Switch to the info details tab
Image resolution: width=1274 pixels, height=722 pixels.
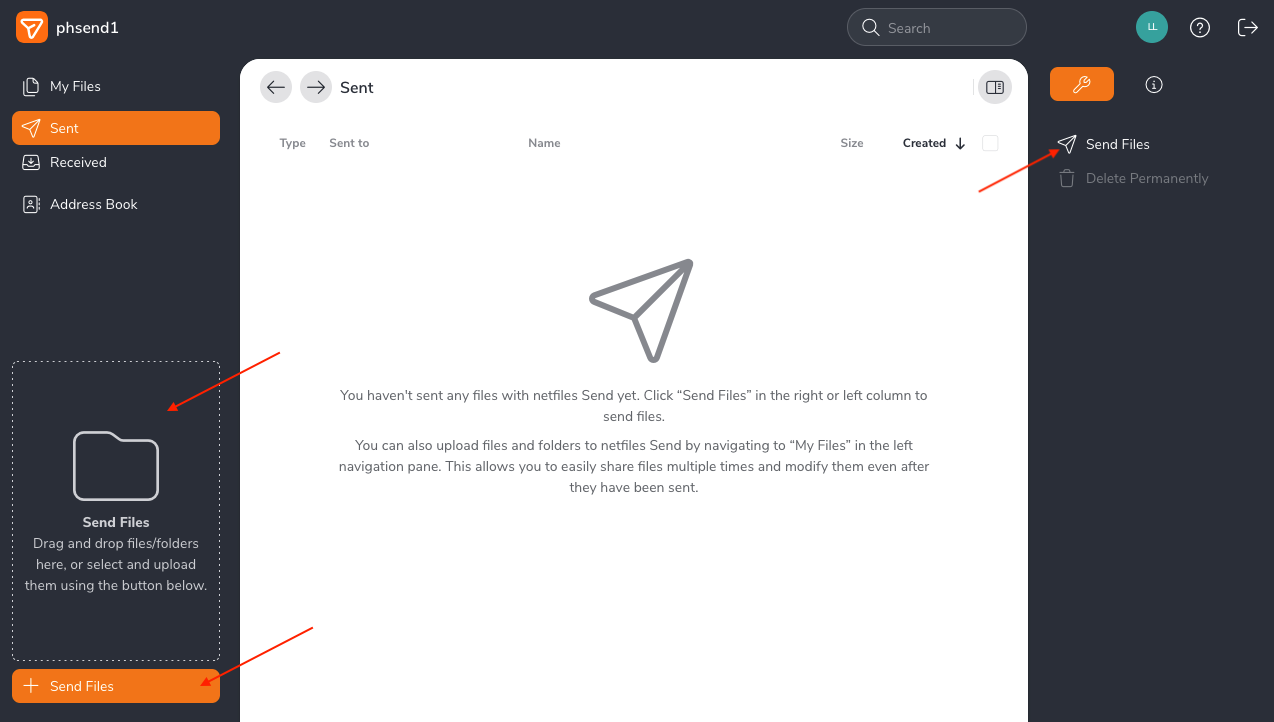pyautogui.click(x=1153, y=85)
